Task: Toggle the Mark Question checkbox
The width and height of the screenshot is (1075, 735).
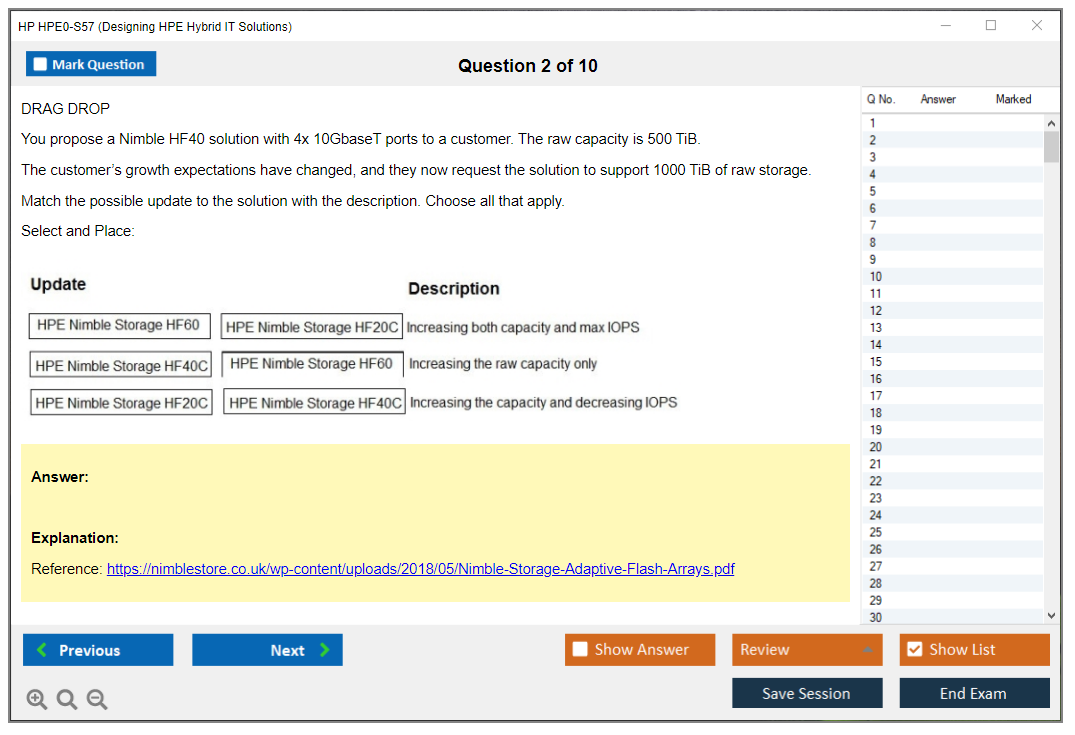Action: tap(41, 64)
